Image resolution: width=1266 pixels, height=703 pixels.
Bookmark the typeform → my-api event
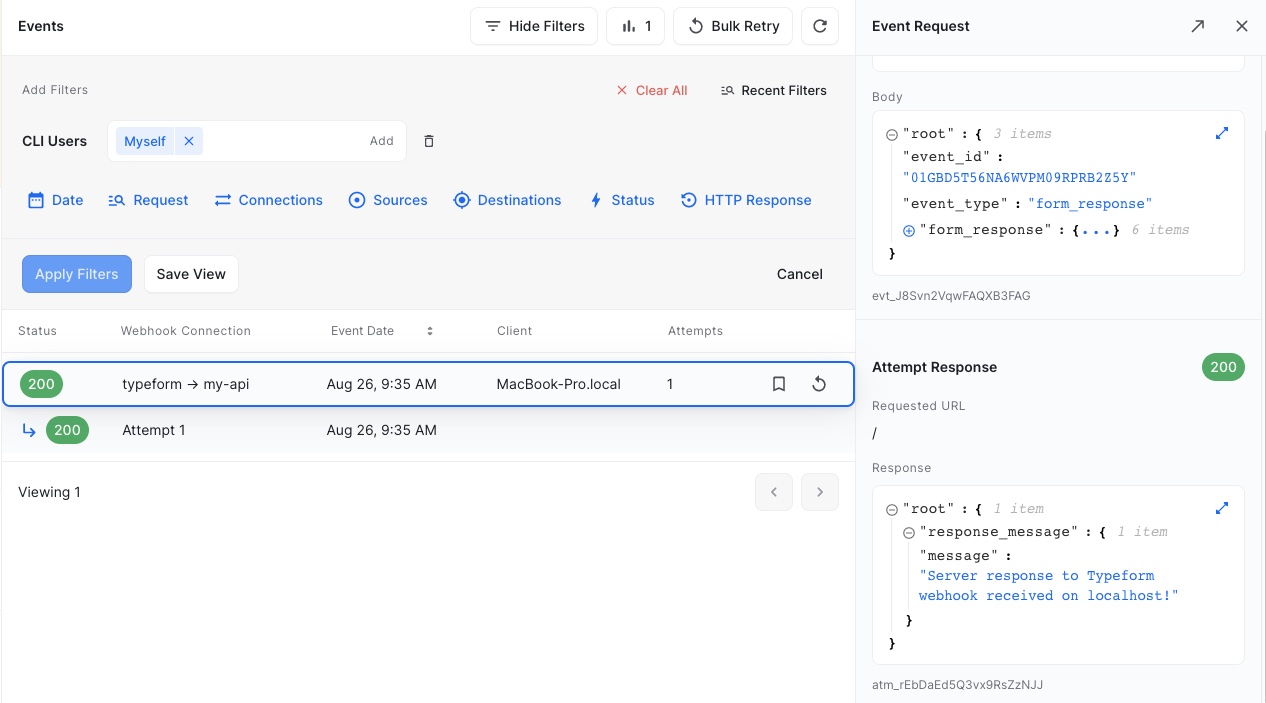click(x=779, y=384)
